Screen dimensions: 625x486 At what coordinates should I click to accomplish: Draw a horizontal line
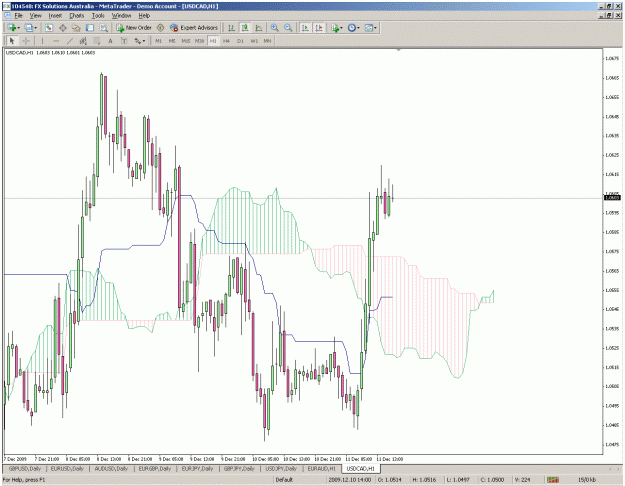56,41
